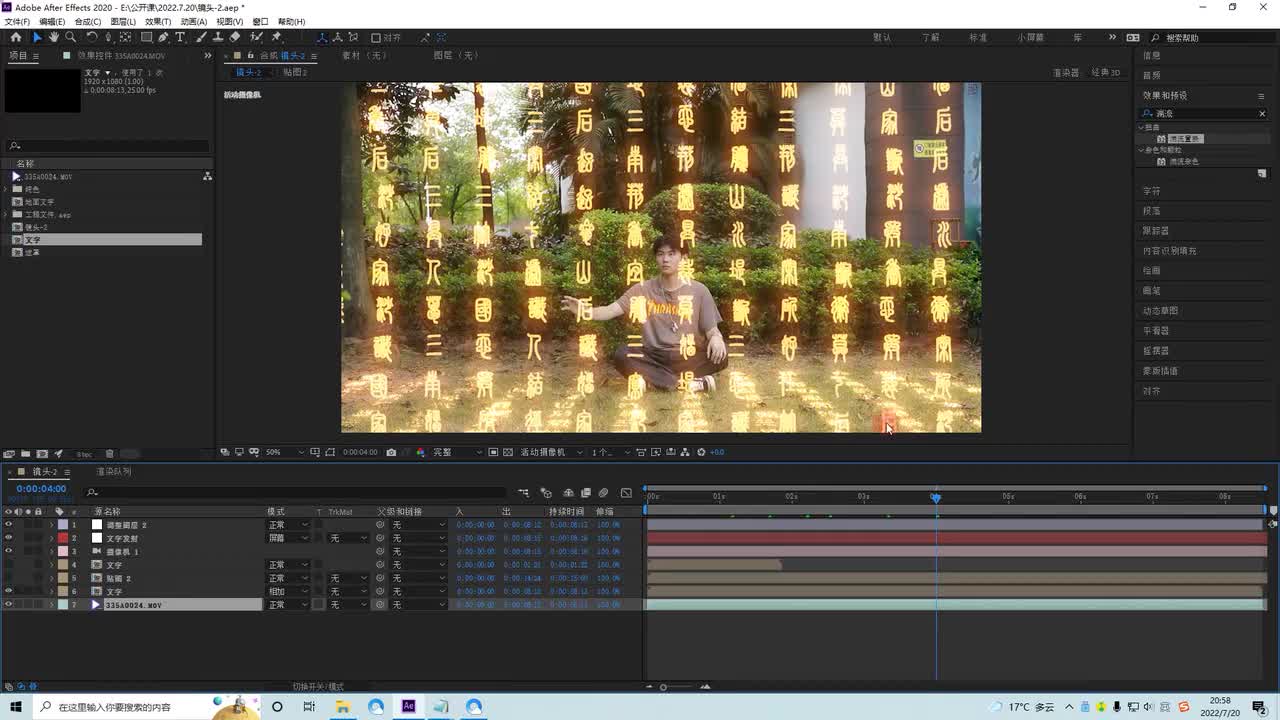Image resolution: width=1280 pixels, height=720 pixels.
Task: Click the 经典 3D renderer button
Action: point(1105,73)
